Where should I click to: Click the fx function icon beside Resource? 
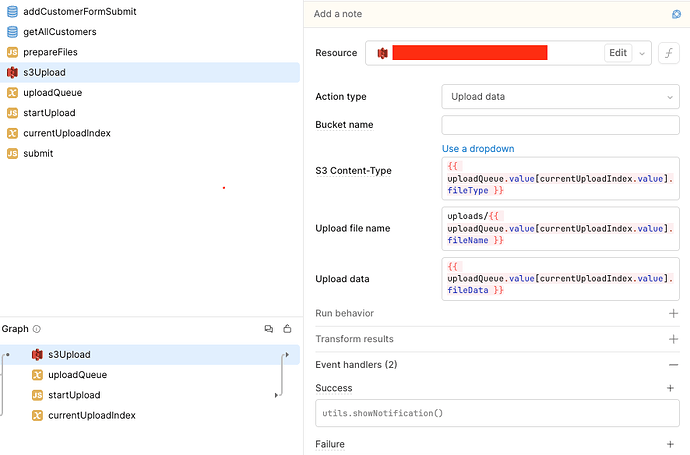point(668,53)
